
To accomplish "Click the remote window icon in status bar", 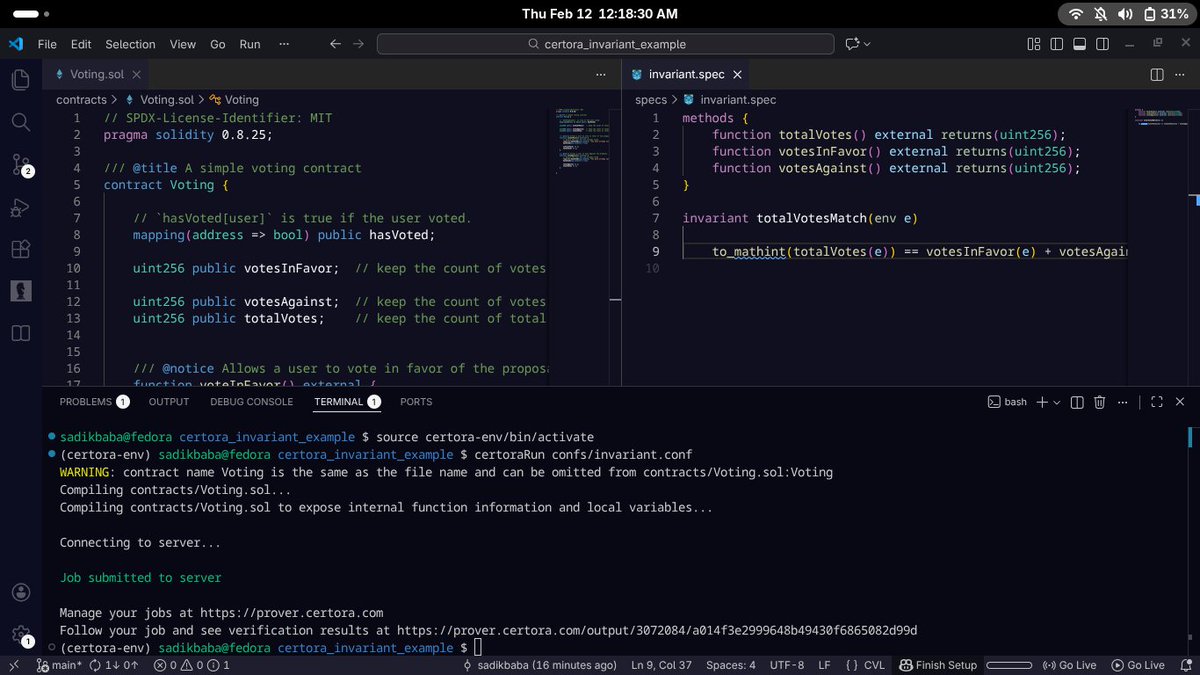I will tap(14, 665).
